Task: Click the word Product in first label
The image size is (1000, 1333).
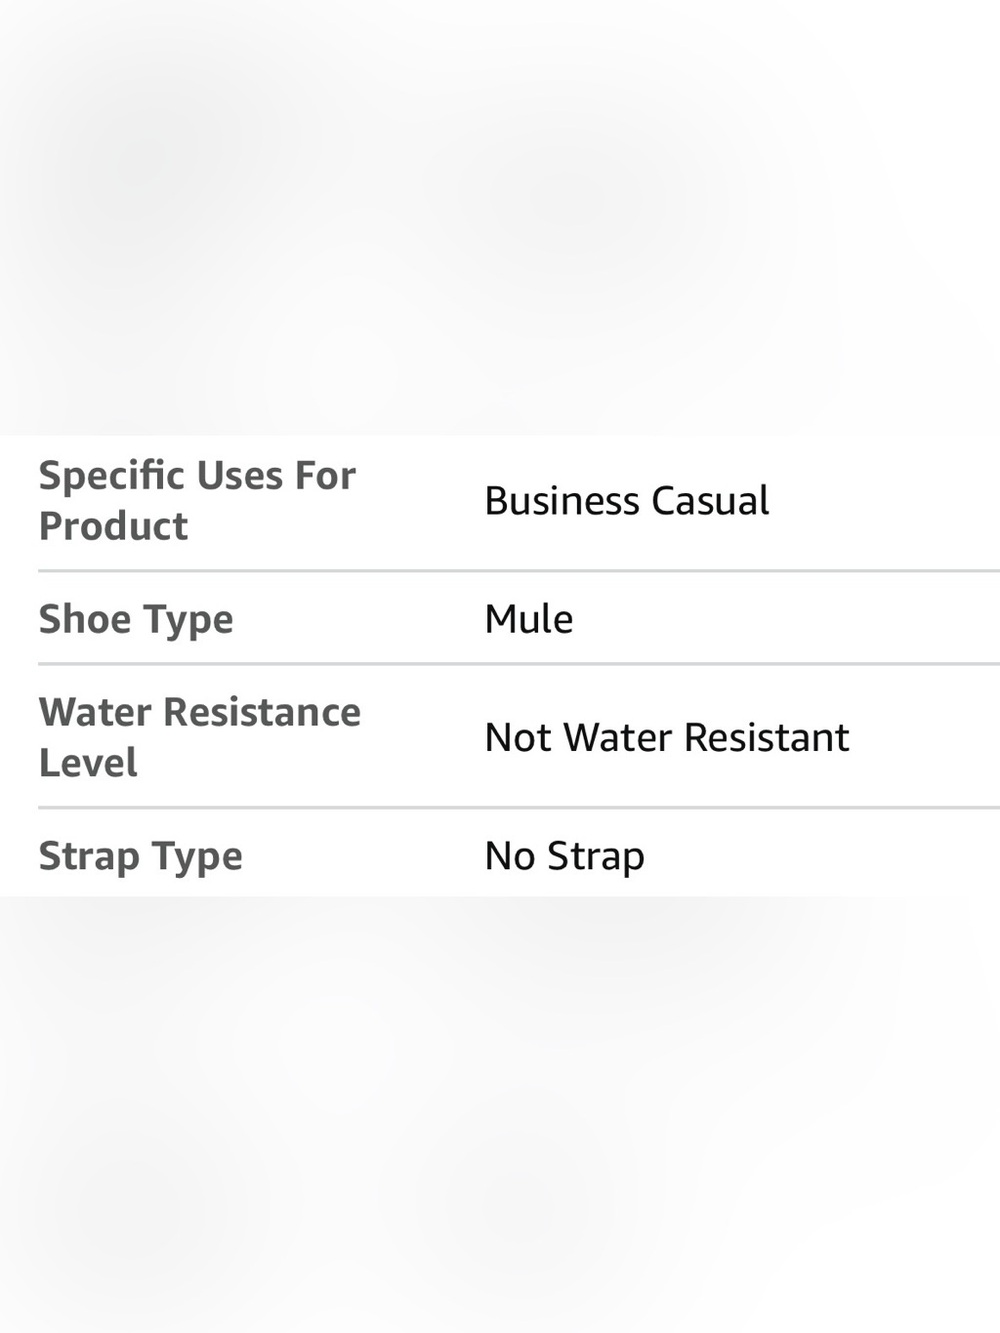Action: [113, 526]
